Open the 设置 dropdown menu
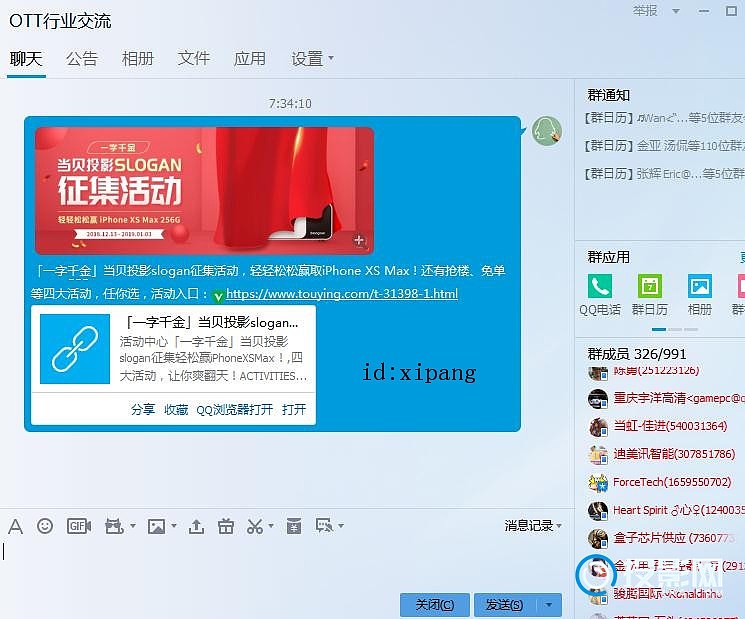Image resolution: width=745 pixels, height=619 pixels. 312,59
